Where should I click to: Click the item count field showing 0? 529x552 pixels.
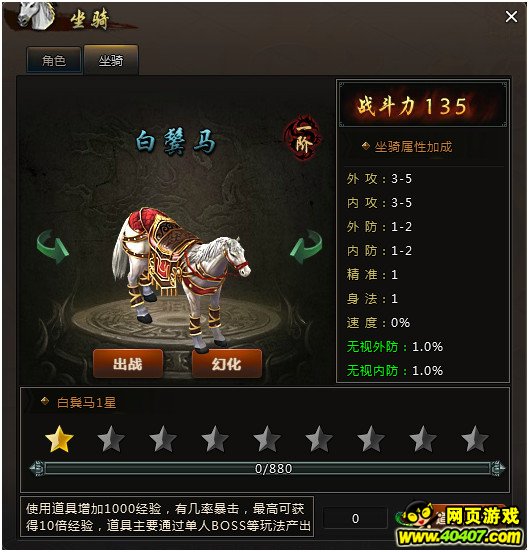pyautogui.click(x=355, y=518)
